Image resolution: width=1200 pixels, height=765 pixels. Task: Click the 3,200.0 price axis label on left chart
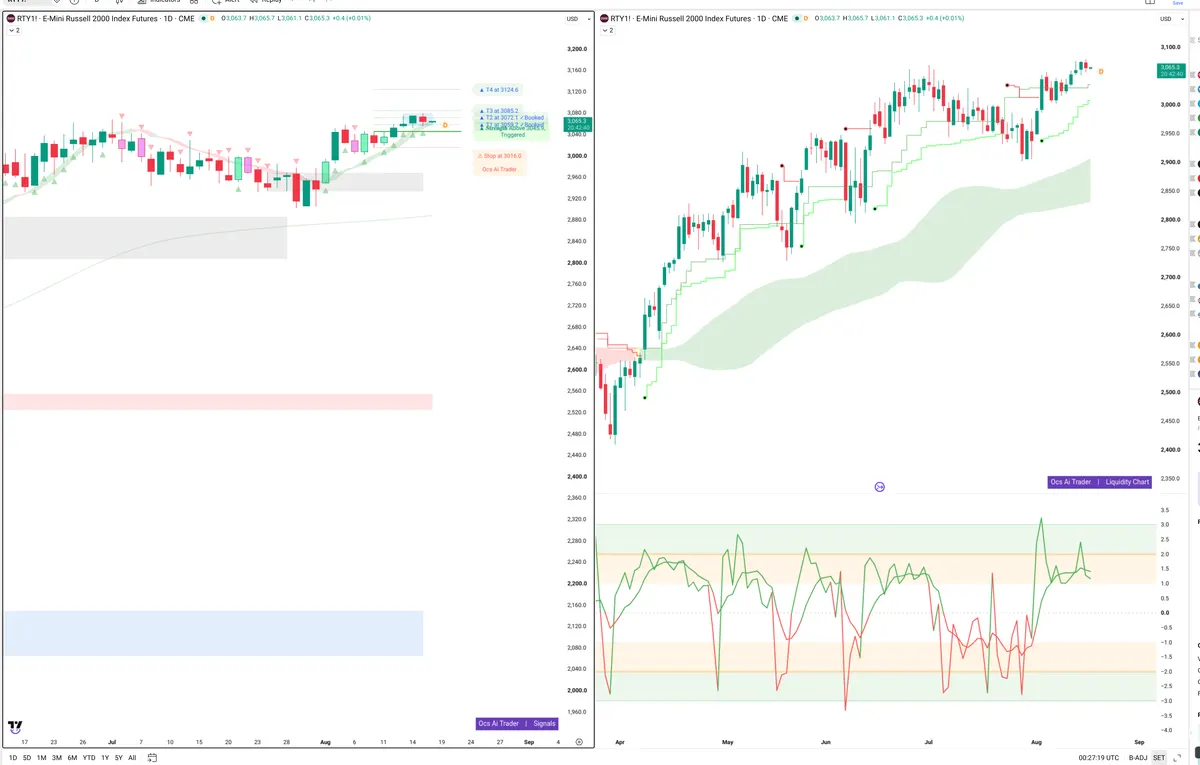pyautogui.click(x=576, y=49)
